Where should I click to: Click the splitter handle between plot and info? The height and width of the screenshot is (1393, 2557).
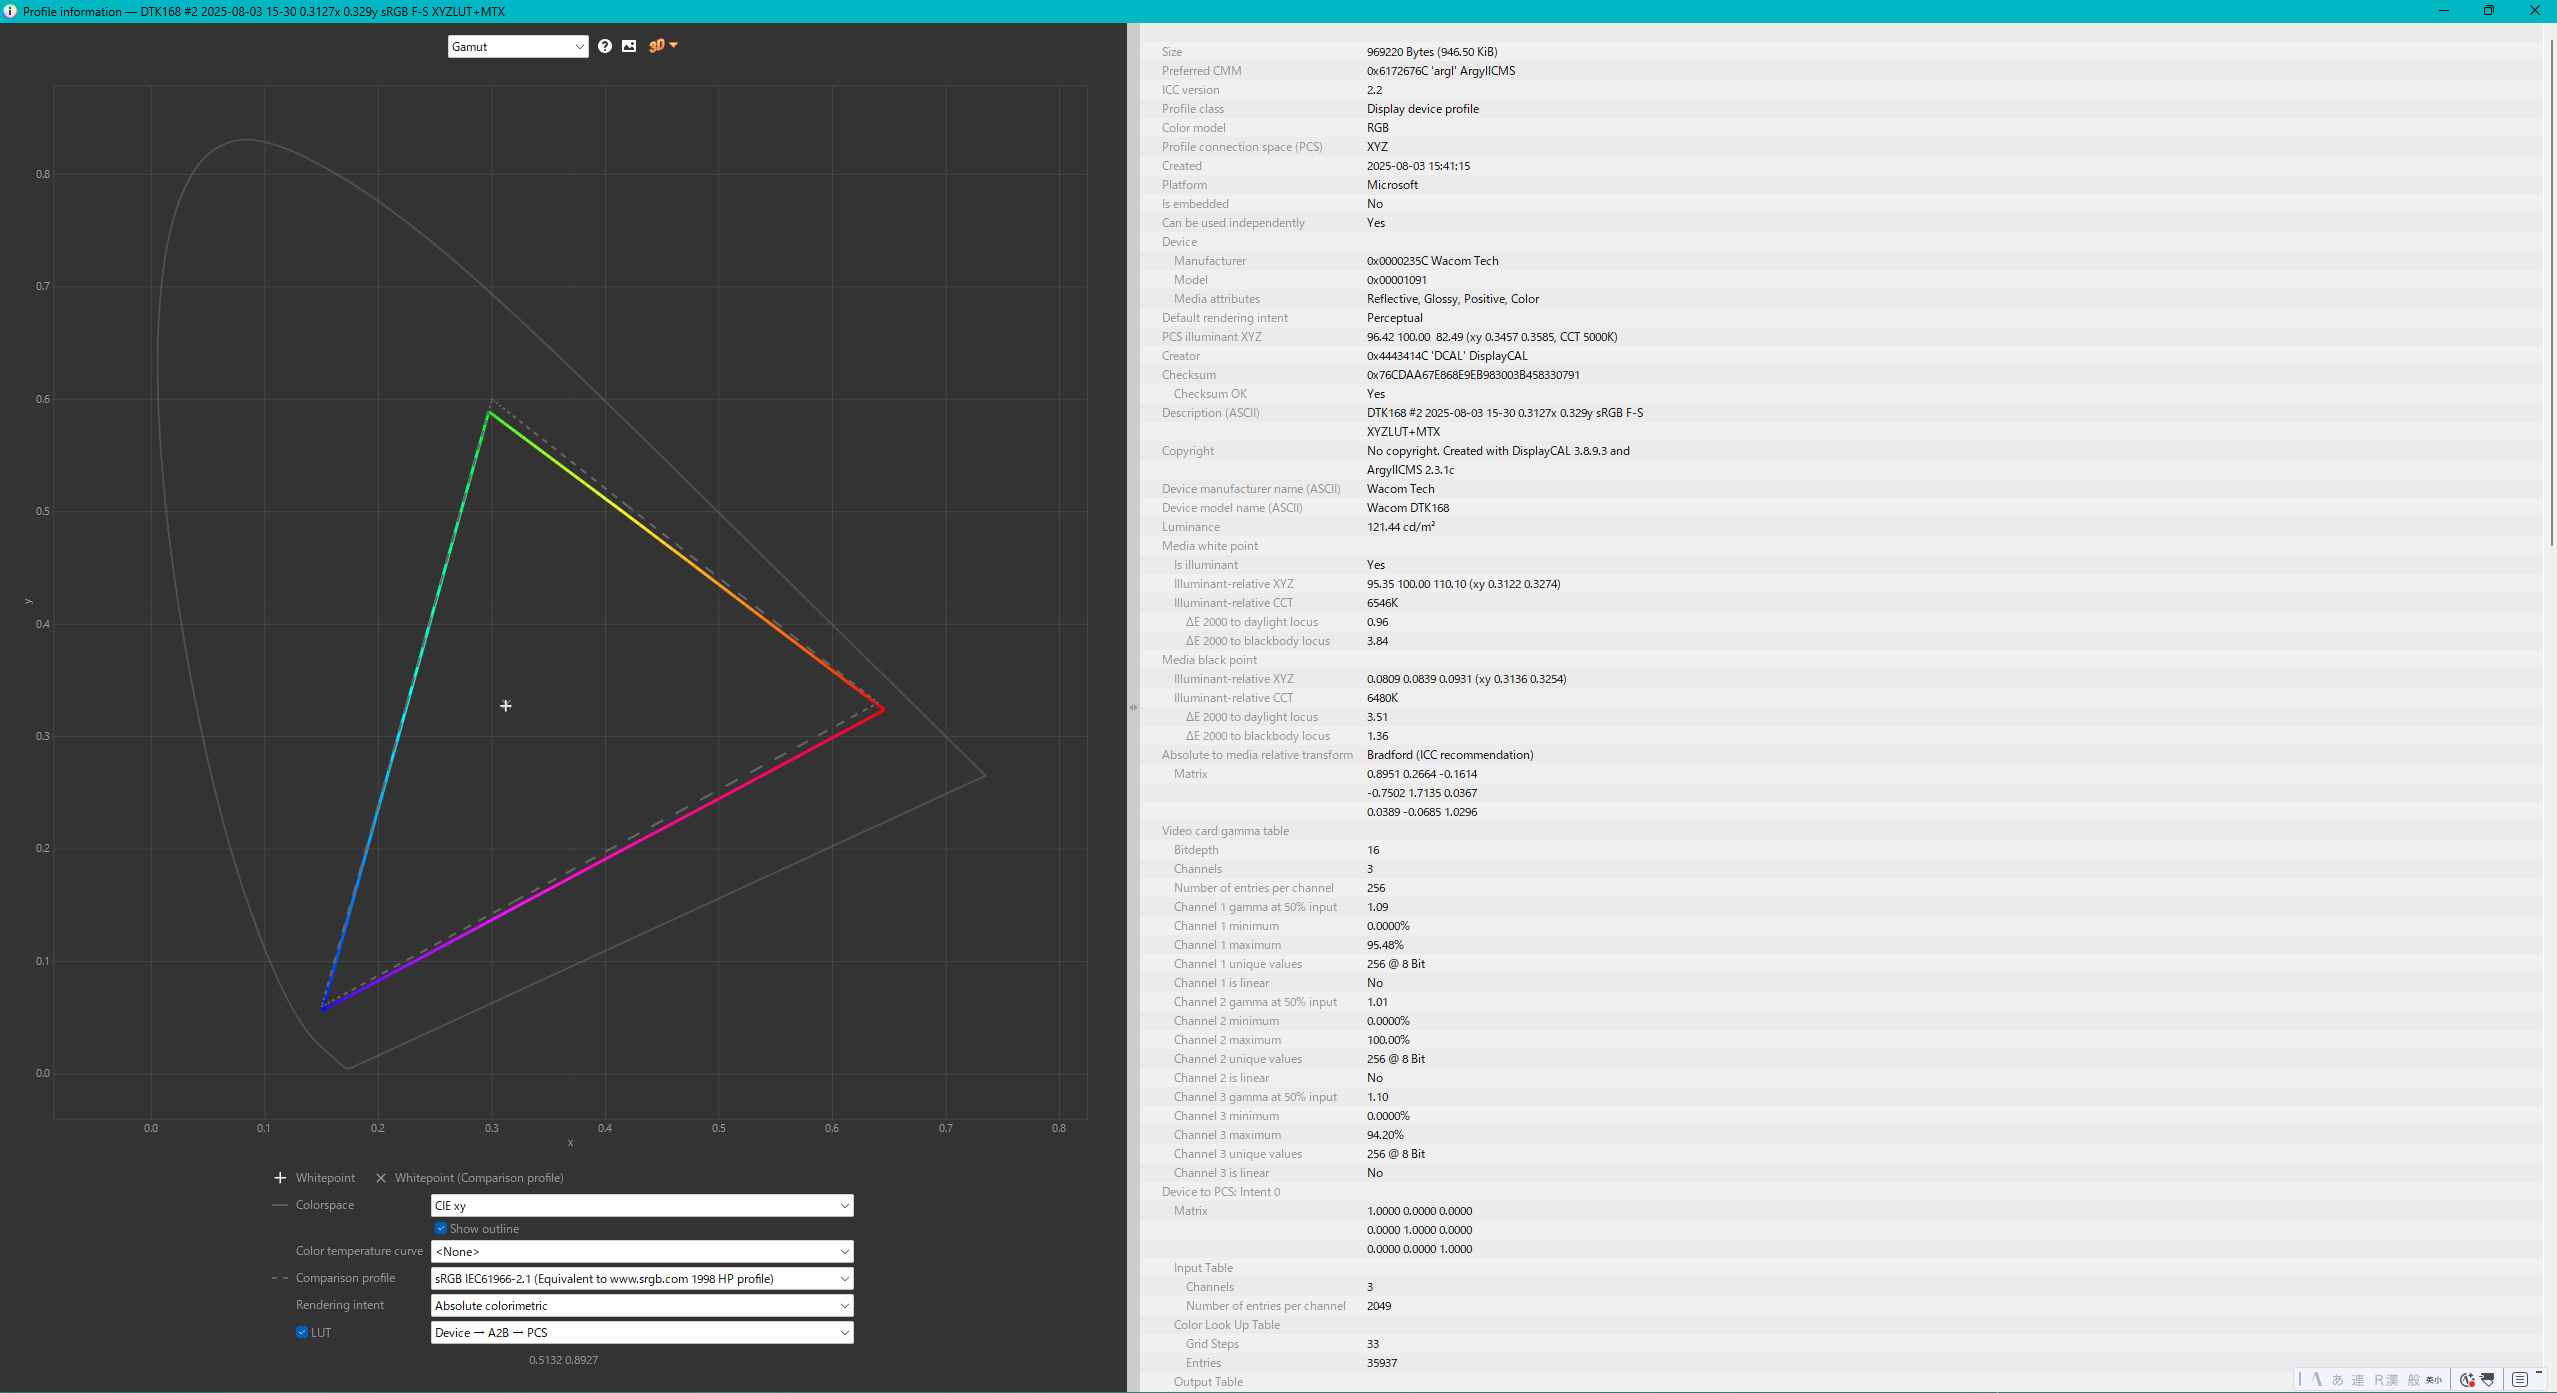click(x=1133, y=707)
